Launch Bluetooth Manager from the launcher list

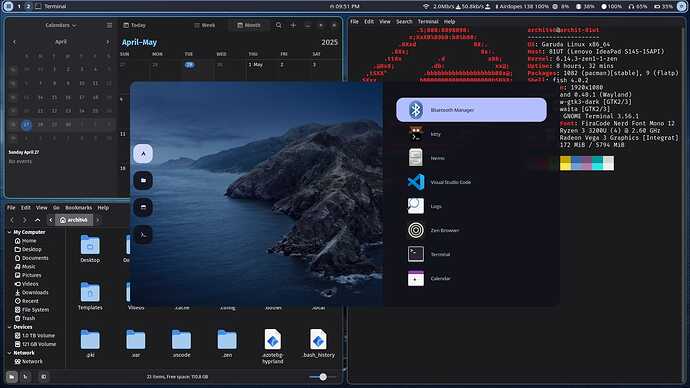click(x=471, y=110)
